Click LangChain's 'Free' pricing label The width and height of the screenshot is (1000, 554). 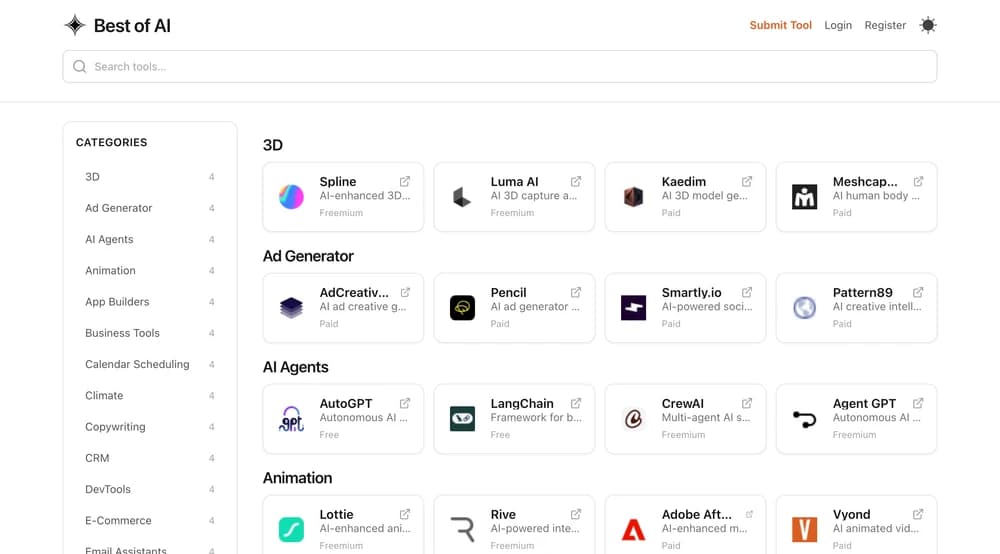click(500, 435)
